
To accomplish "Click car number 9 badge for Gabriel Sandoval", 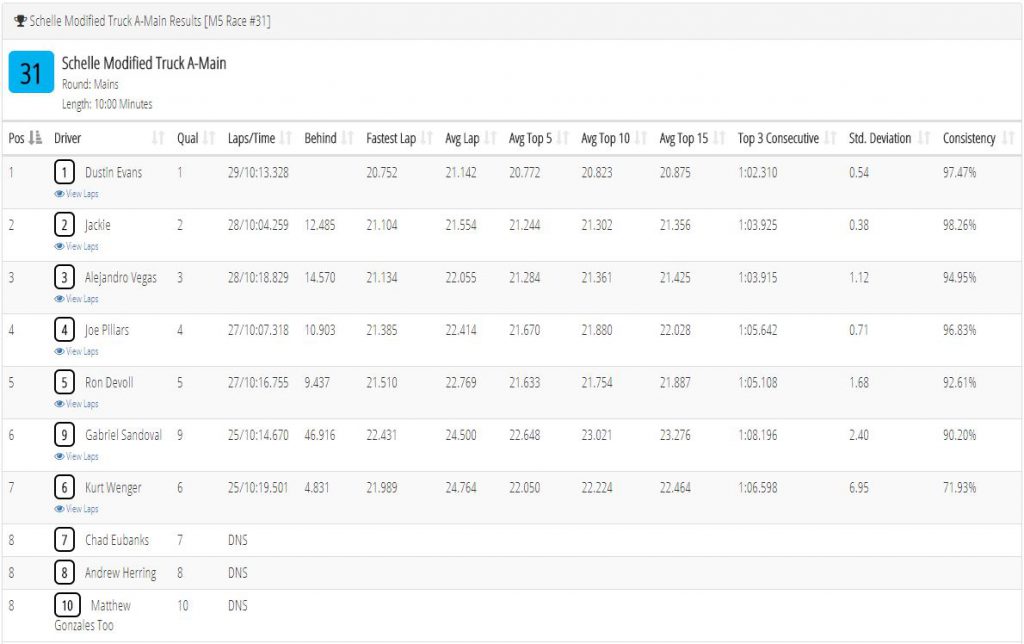I will 64,434.
